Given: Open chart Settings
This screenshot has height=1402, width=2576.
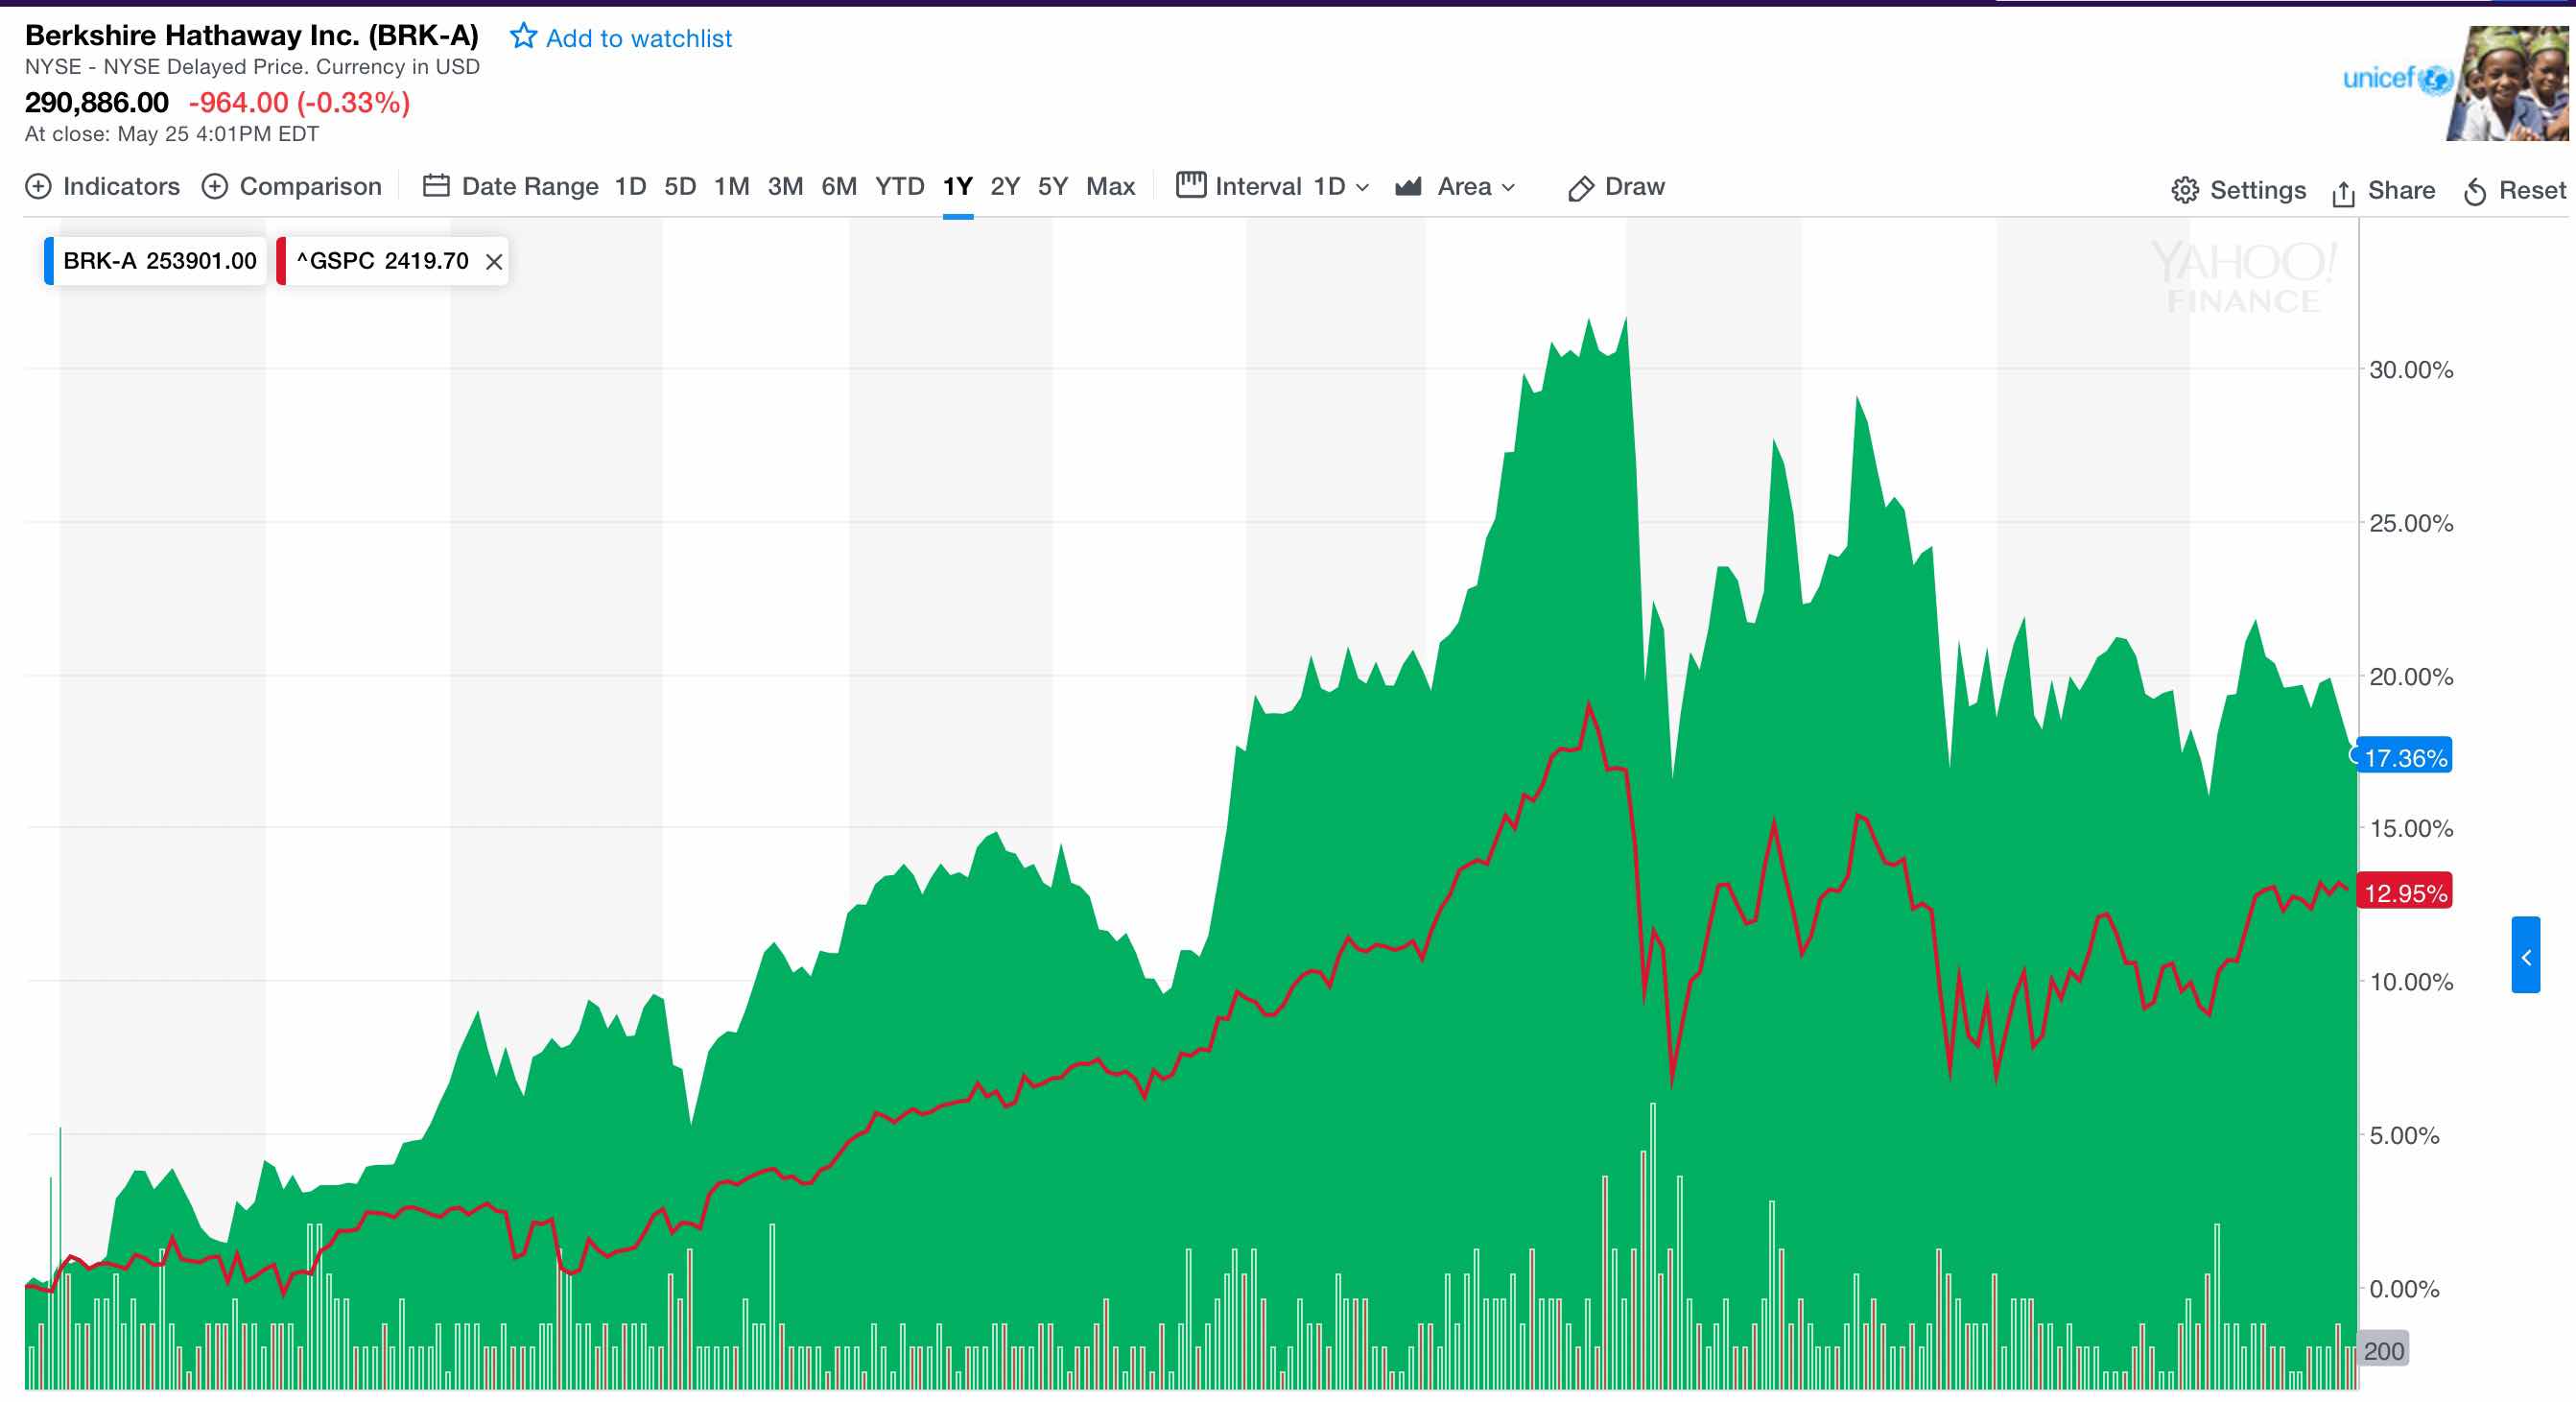Looking at the screenshot, I should (x=2257, y=190).
